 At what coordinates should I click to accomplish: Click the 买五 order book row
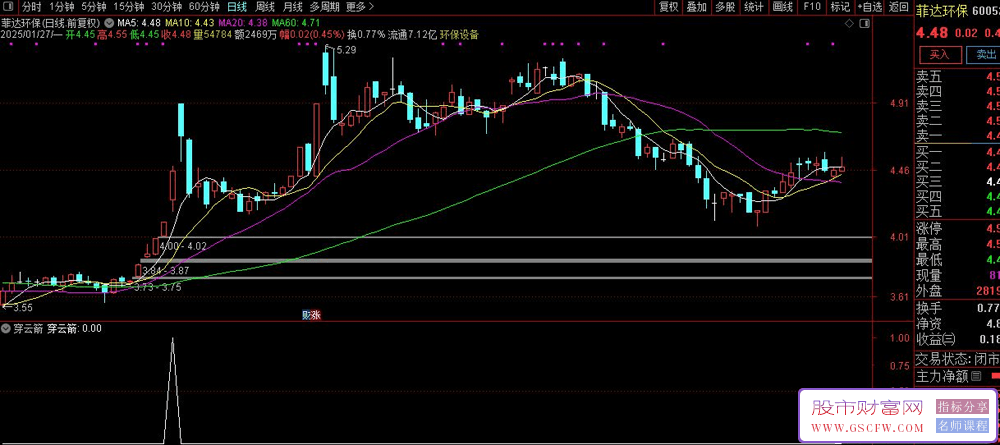point(957,210)
